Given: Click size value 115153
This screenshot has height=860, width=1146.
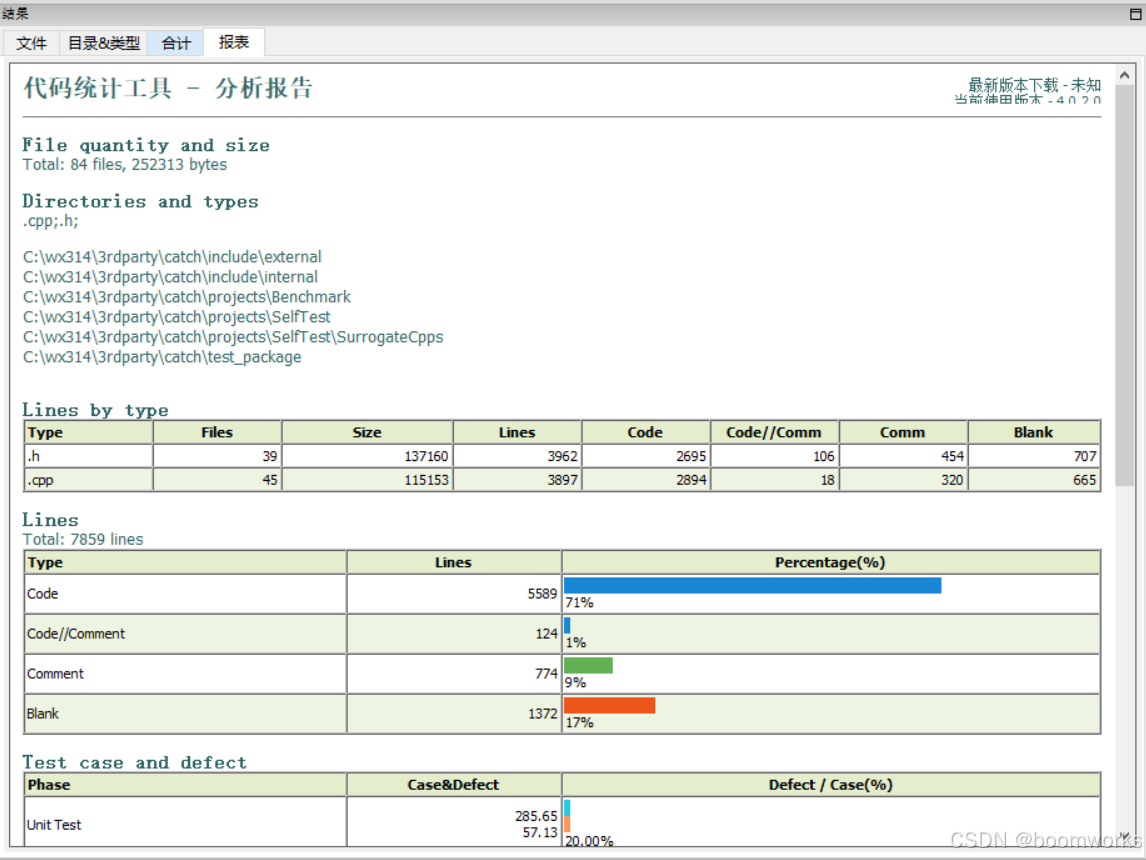Looking at the screenshot, I should (426, 480).
